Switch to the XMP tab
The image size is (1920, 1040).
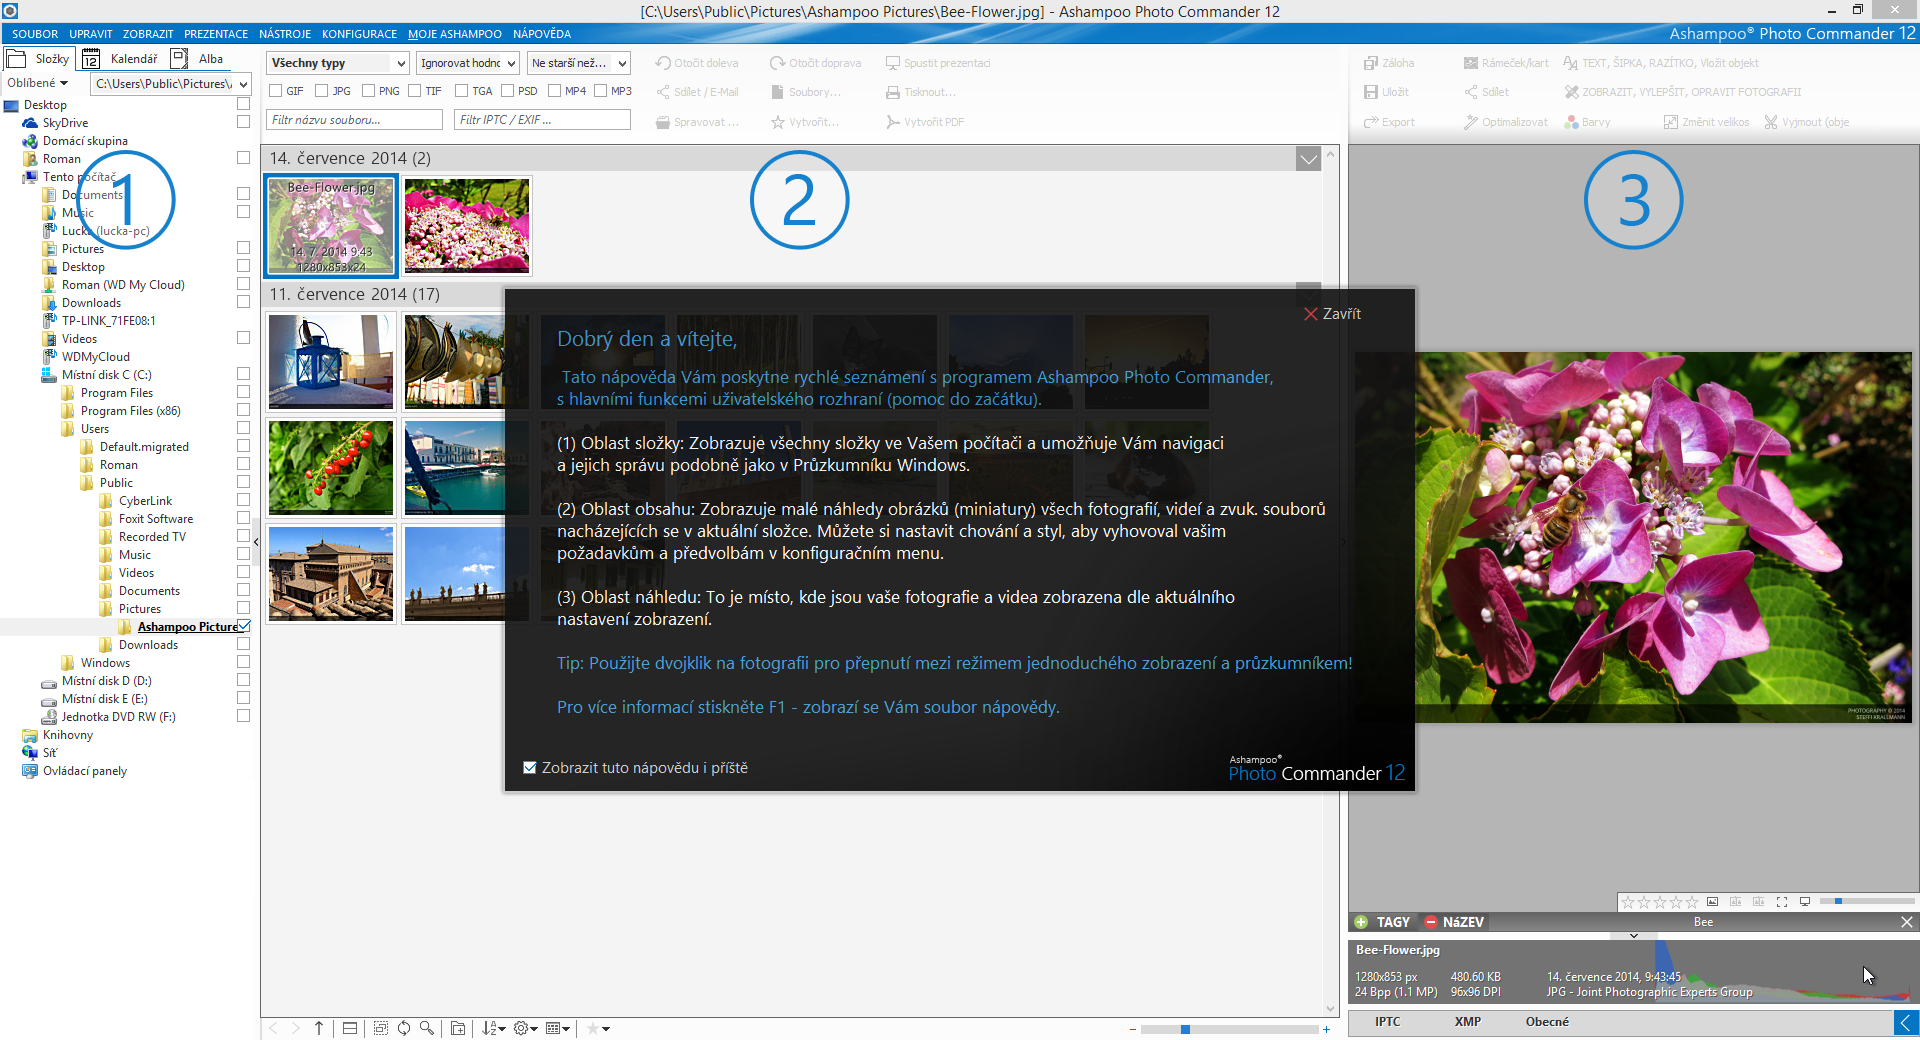(x=1467, y=1022)
